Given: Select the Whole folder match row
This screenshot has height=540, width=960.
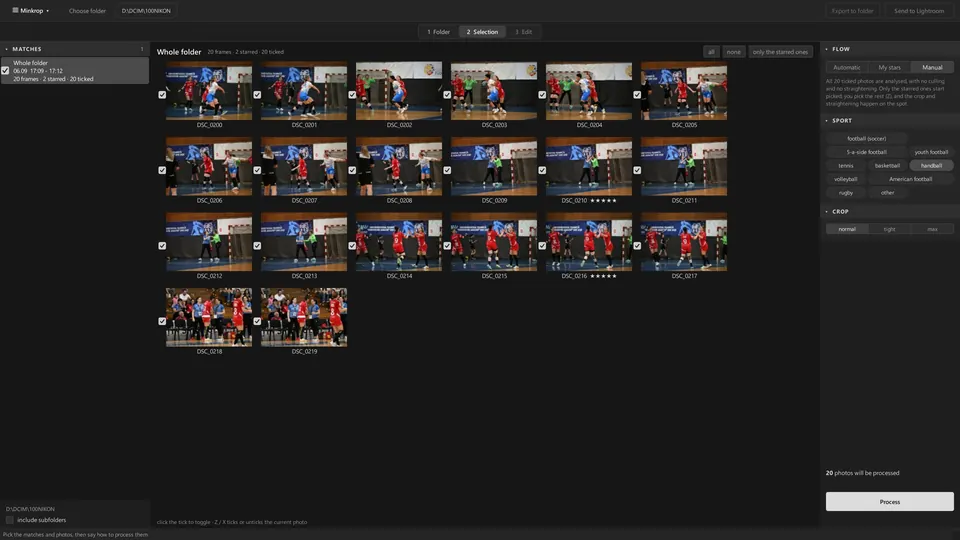Looking at the screenshot, I should click(75, 70).
